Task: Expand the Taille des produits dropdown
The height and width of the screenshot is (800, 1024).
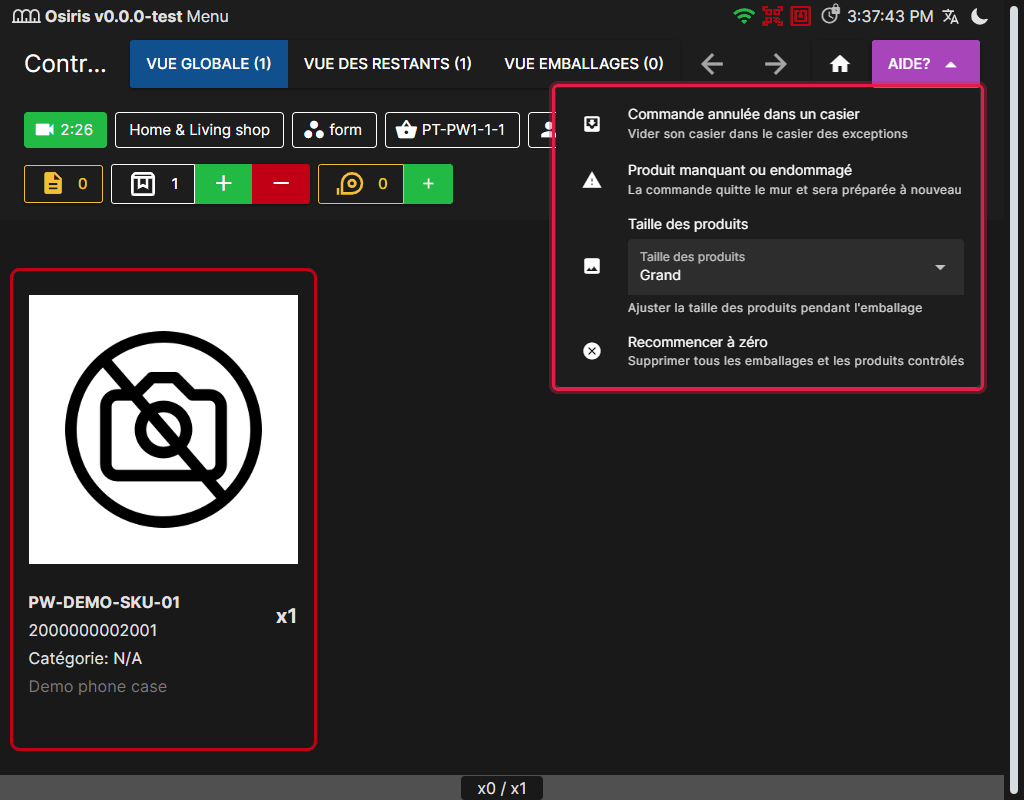Action: pos(795,267)
